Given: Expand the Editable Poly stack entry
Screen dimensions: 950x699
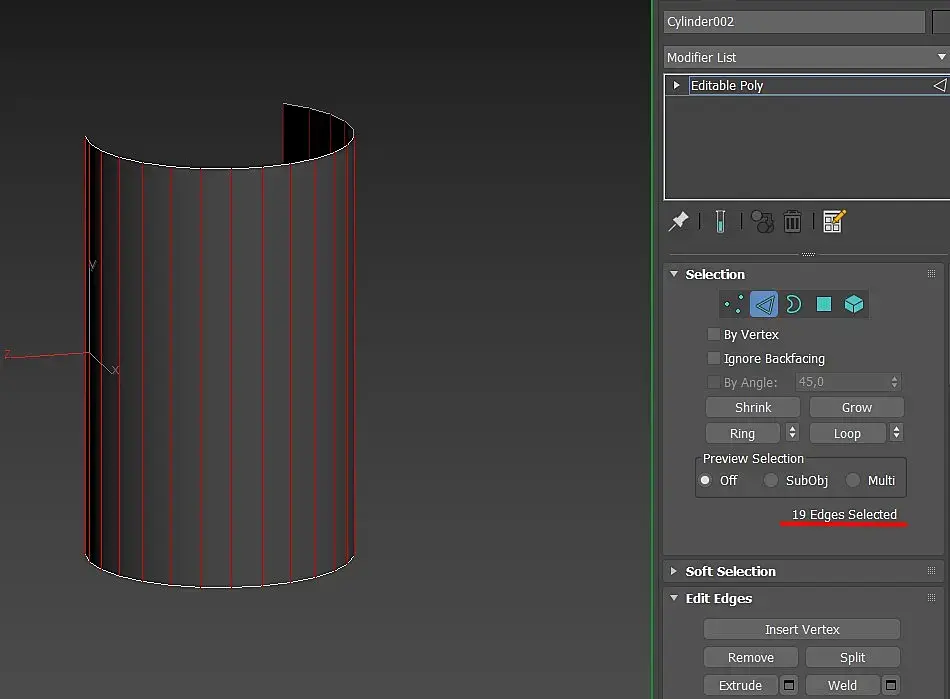Looking at the screenshot, I should click(676, 85).
